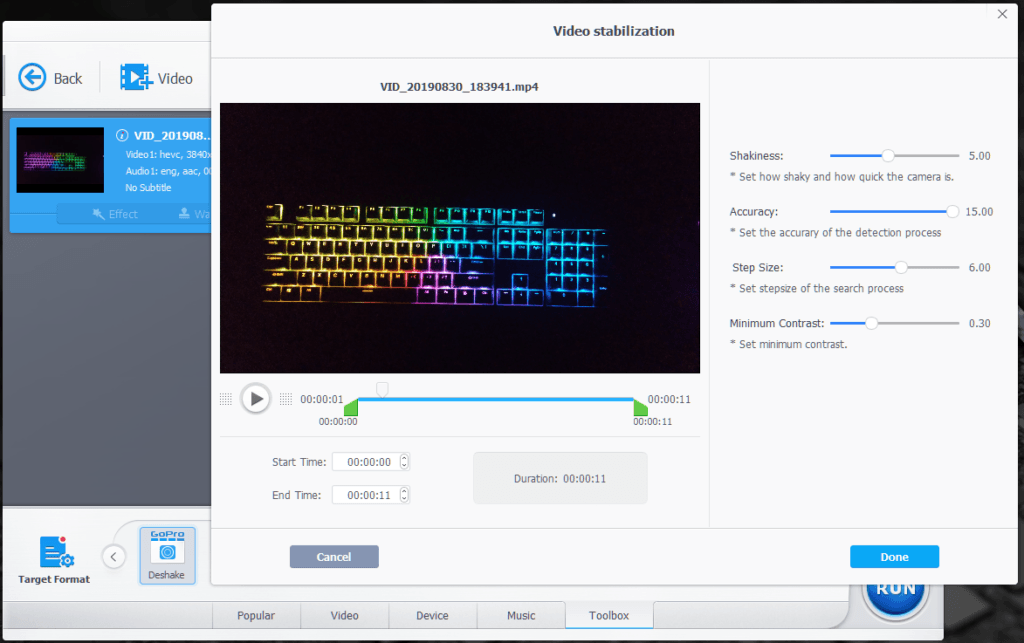Open Target Format settings icon
The image size is (1024, 643).
coord(56,552)
